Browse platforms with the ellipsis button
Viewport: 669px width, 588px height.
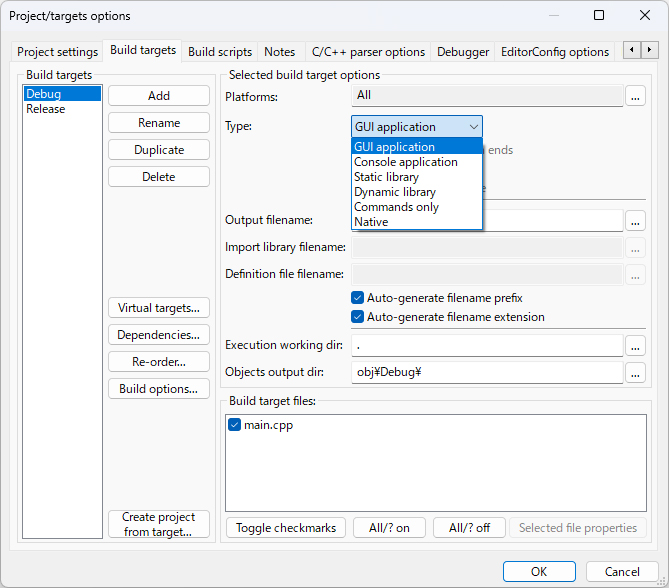tap(635, 96)
